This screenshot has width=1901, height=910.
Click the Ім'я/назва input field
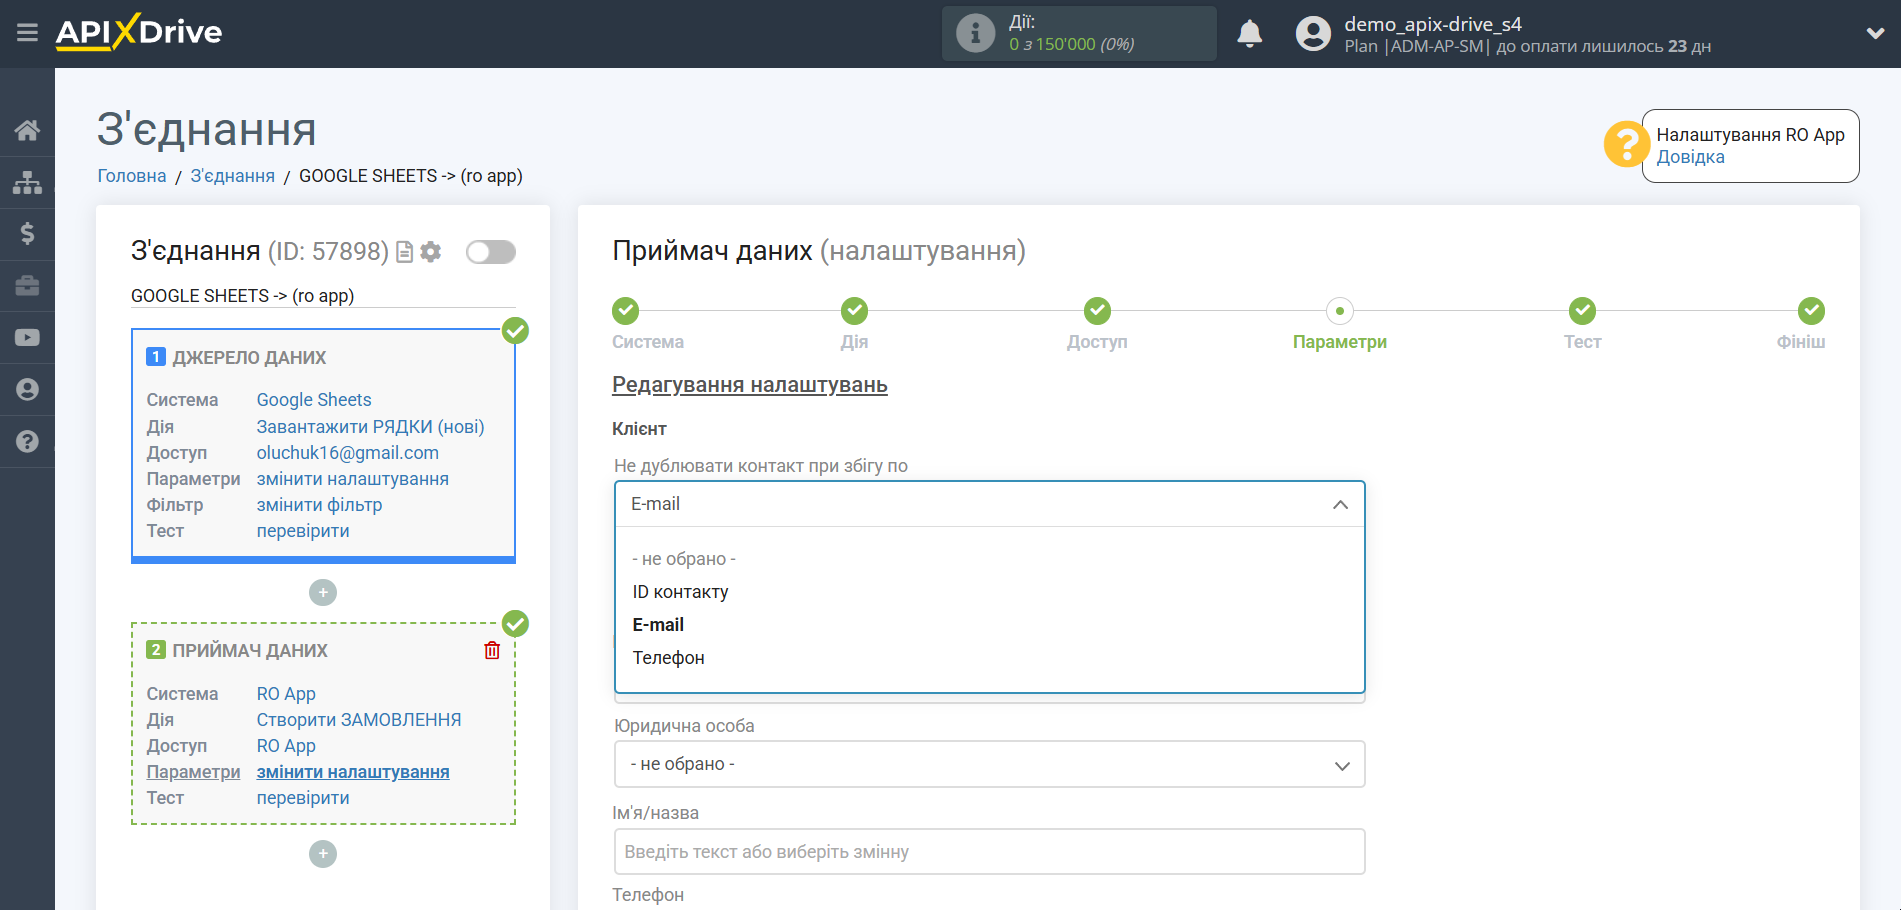[988, 851]
